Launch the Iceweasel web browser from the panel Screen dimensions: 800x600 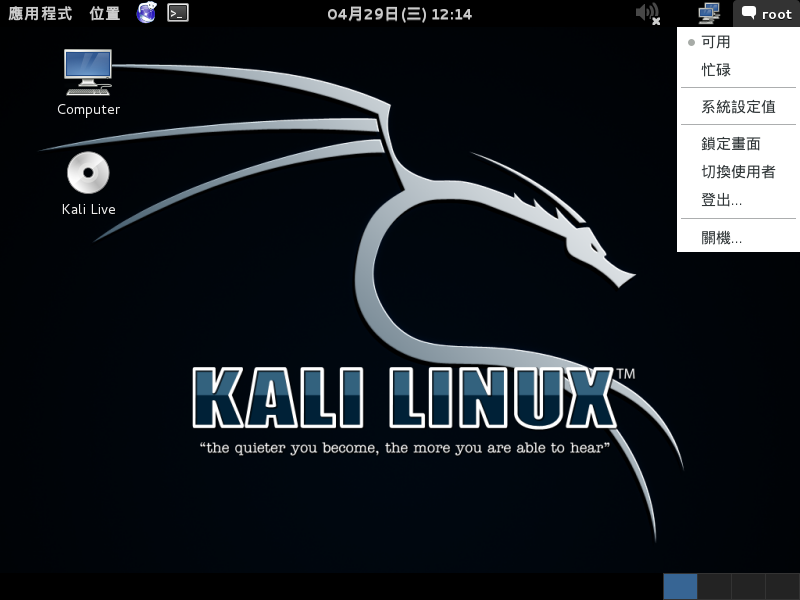click(x=146, y=13)
